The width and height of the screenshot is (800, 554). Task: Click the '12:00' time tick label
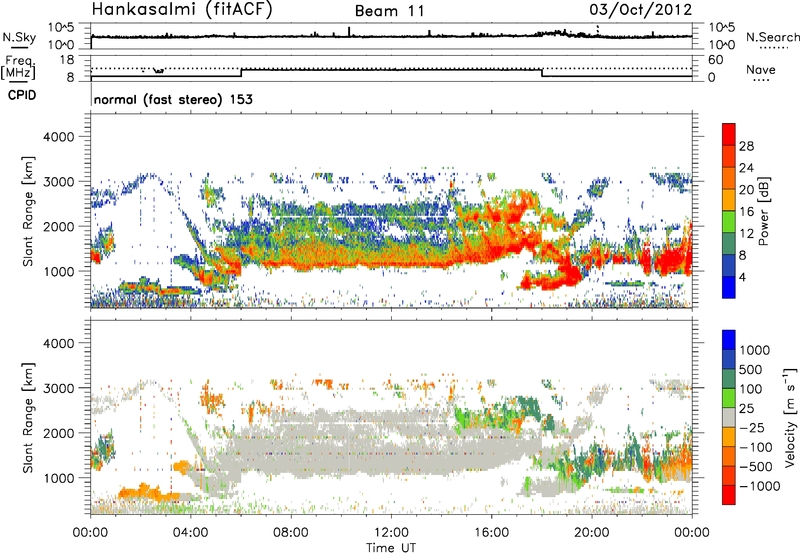391,533
